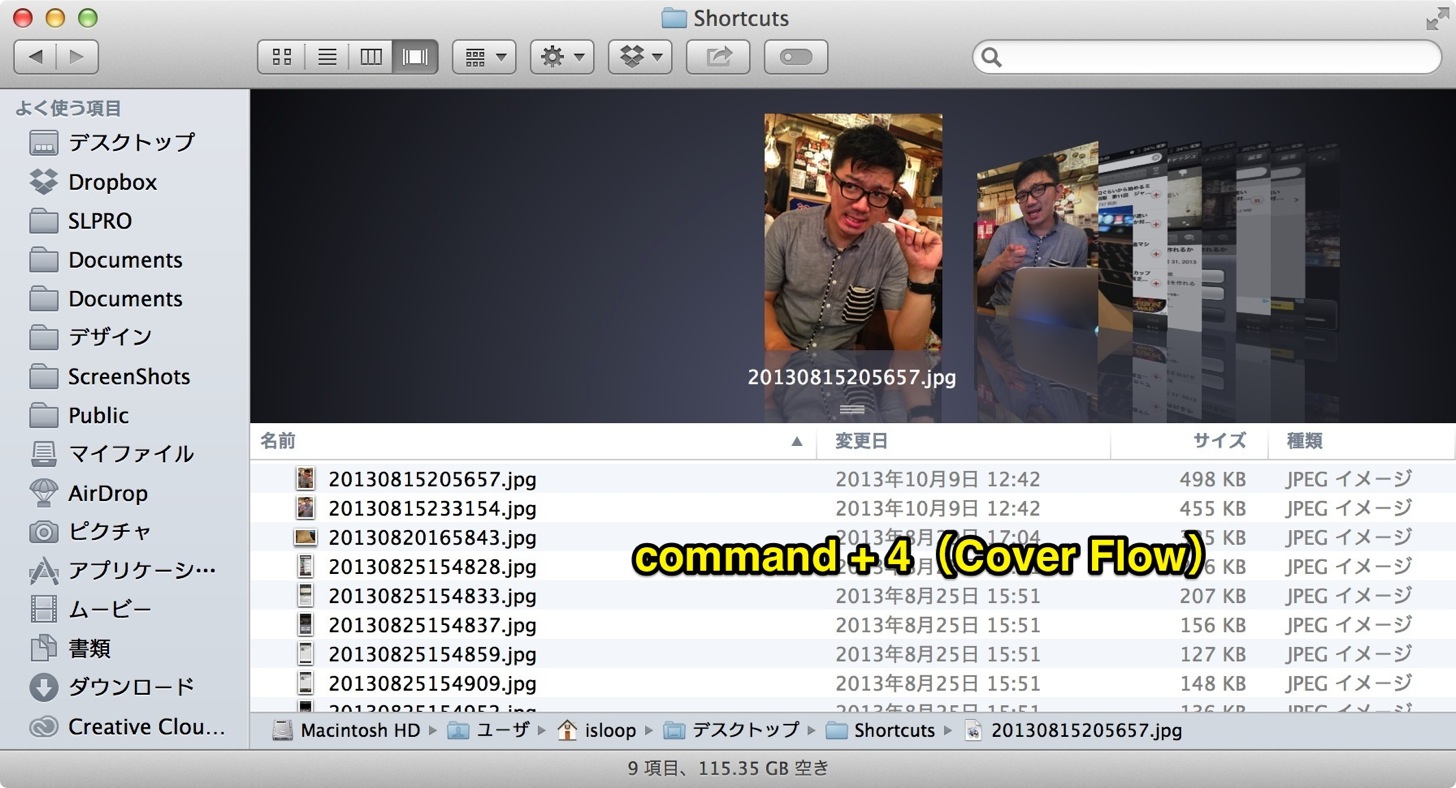Go to デスクトップ in the path bar
1456x788 pixels.
pyautogui.click(x=731, y=730)
